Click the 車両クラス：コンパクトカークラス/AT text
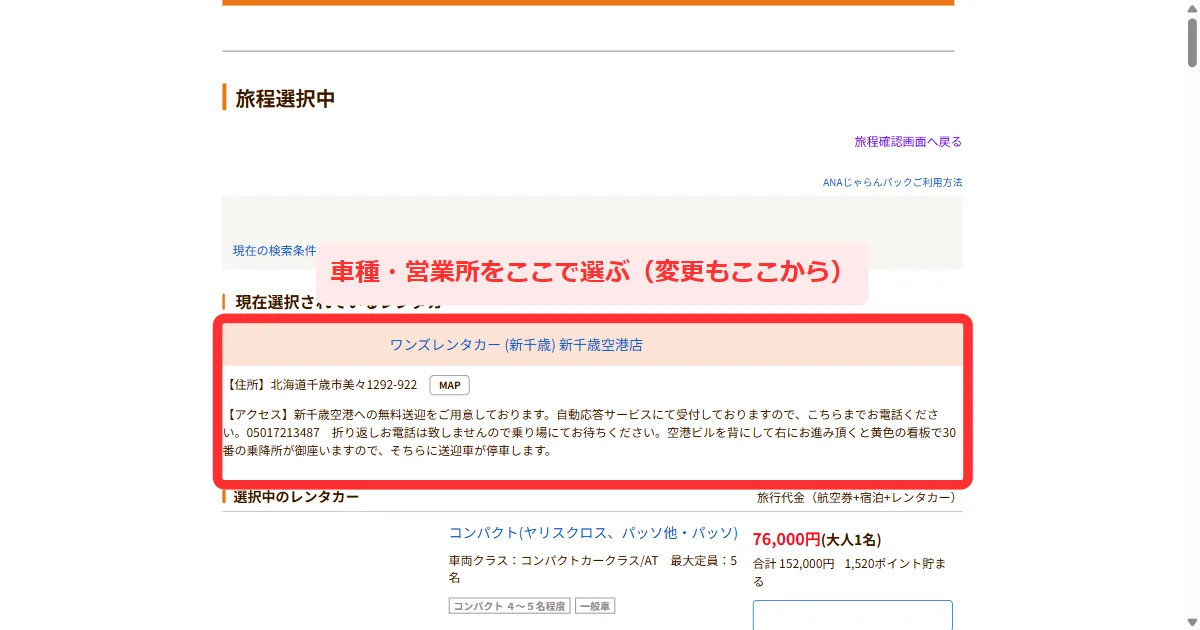 point(554,561)
